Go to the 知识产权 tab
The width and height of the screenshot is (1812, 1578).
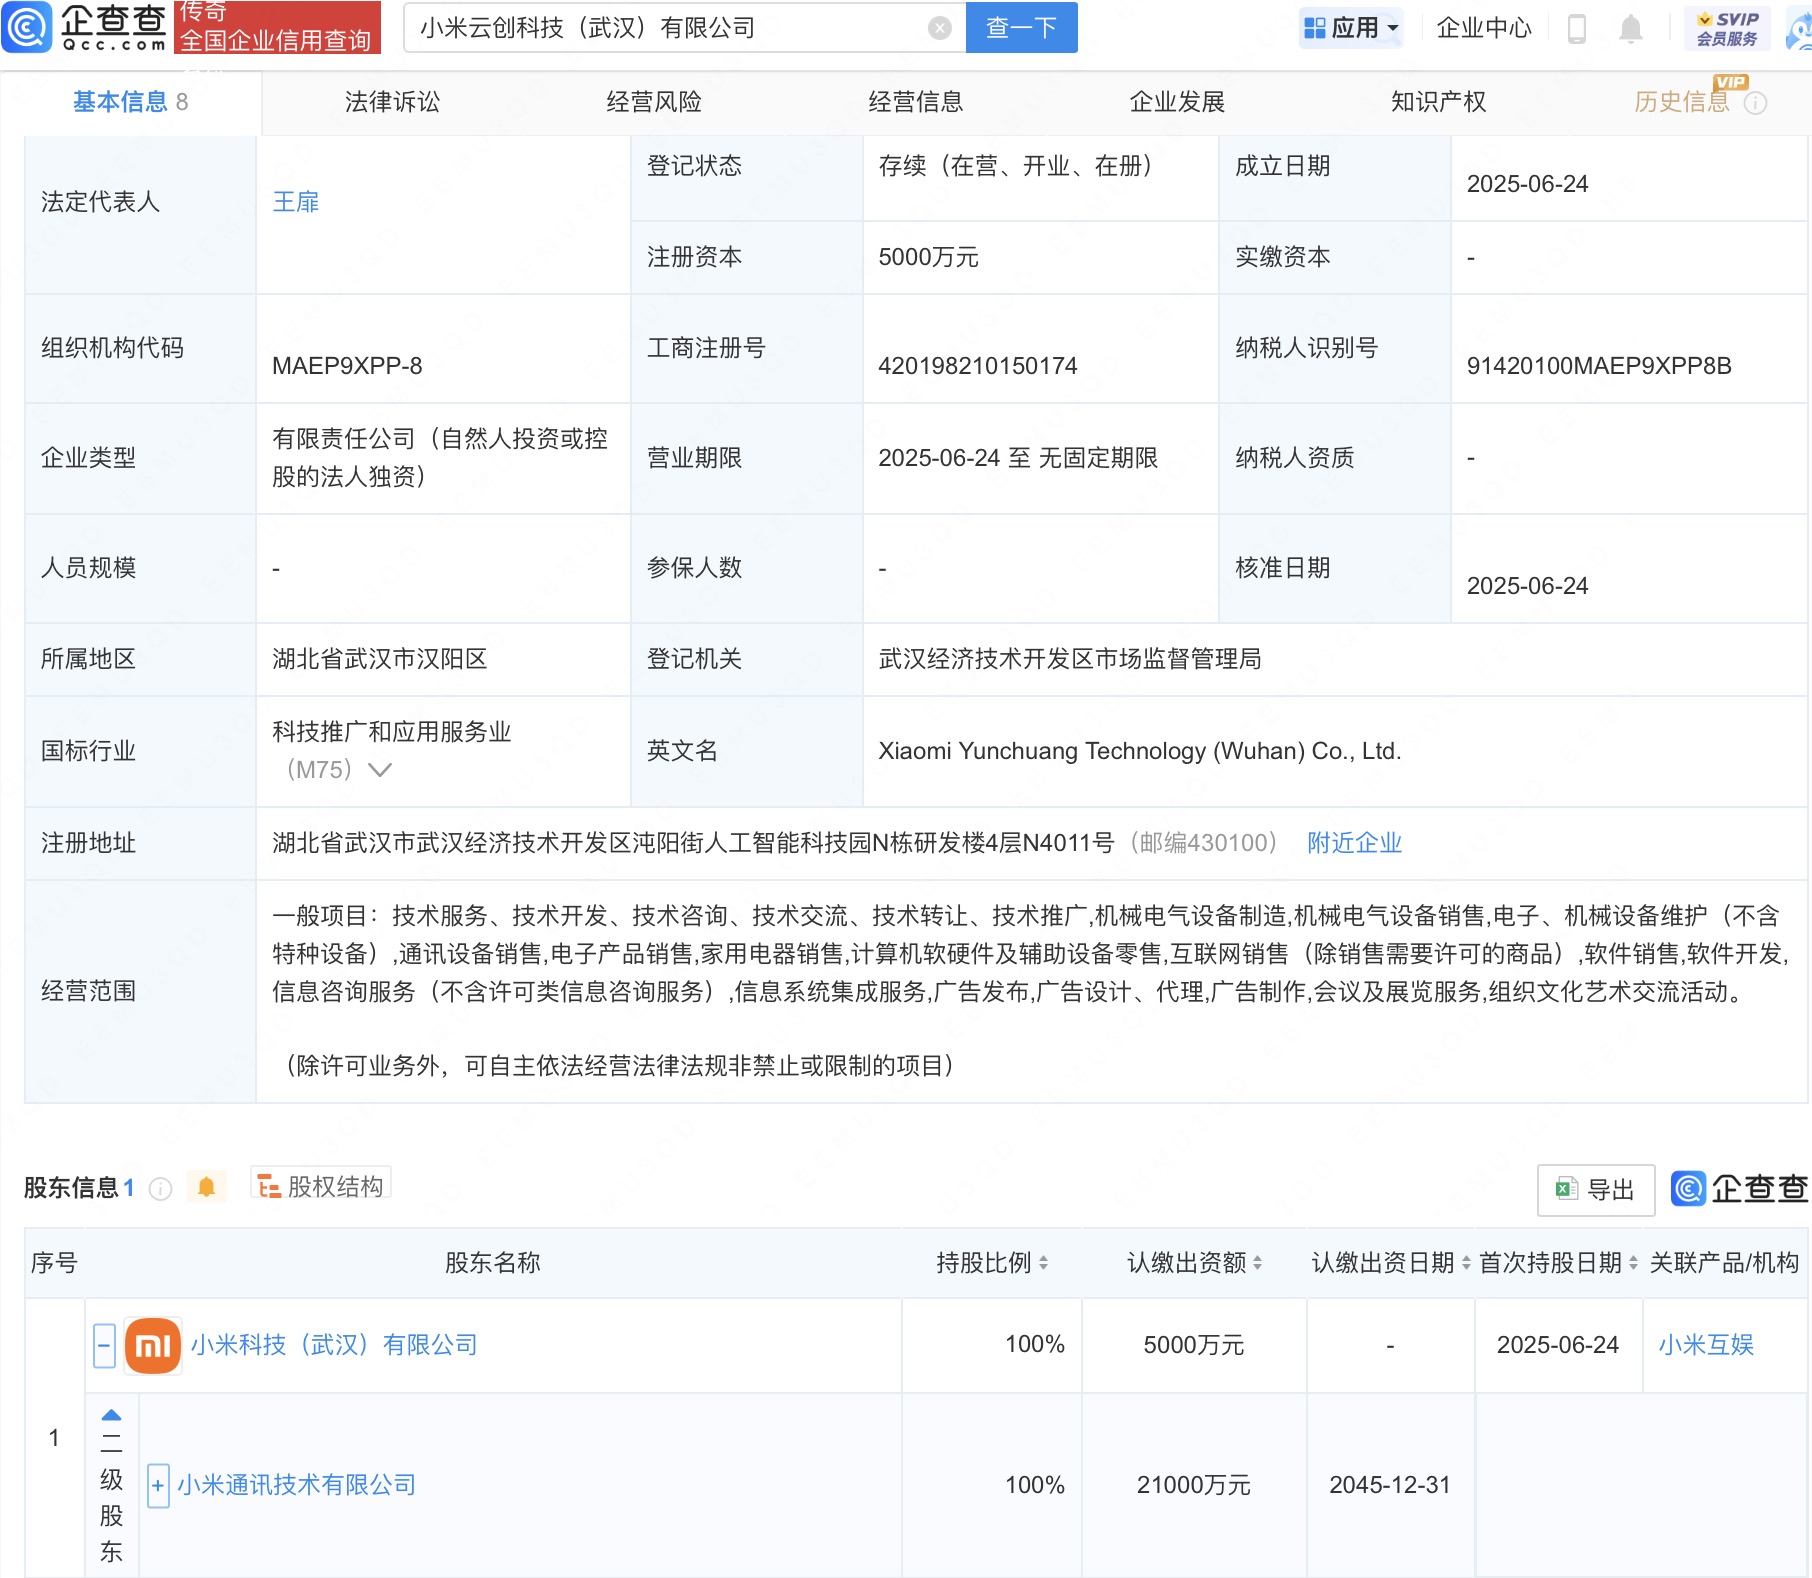tap(1438, 102)
